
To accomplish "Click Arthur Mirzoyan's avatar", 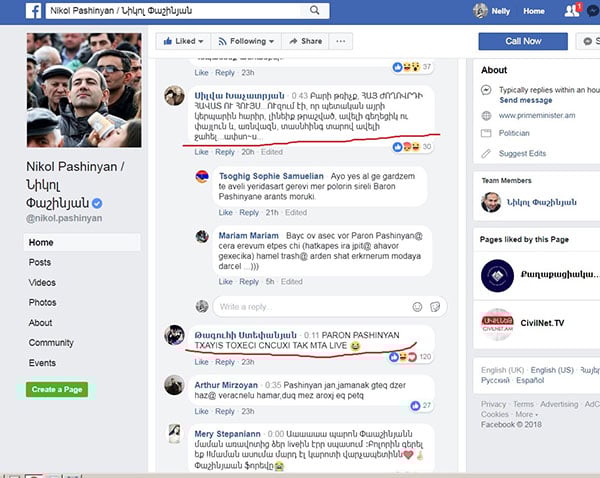I will pos(174,385).
